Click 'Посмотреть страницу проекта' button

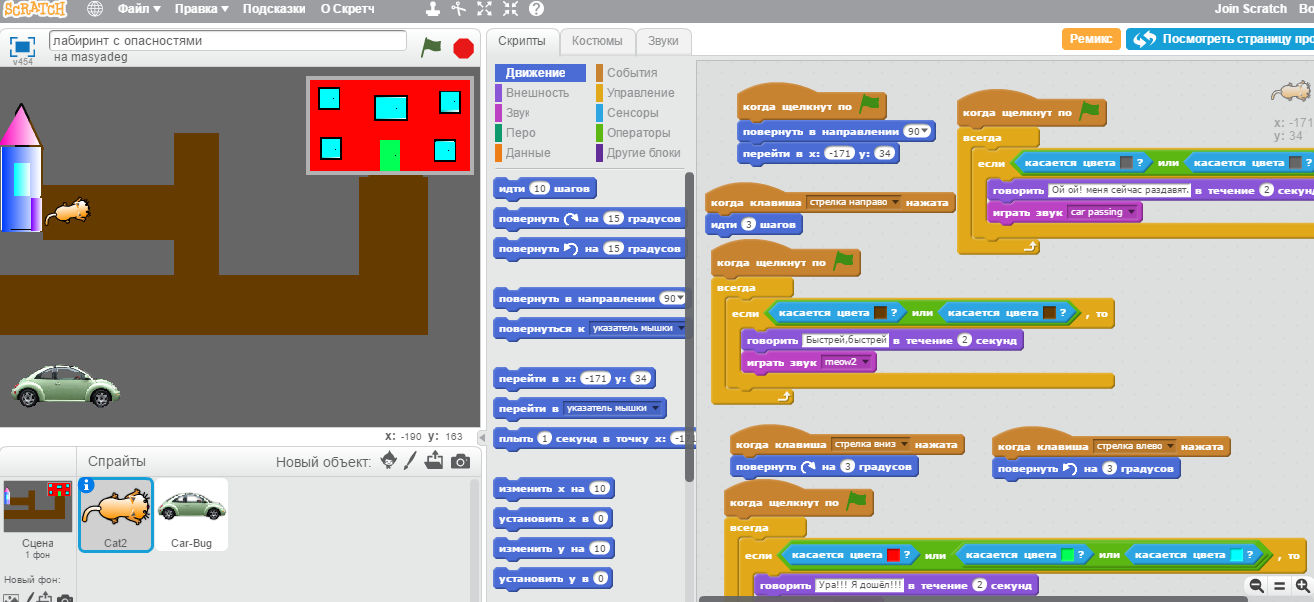click(x=1222, y=39)
